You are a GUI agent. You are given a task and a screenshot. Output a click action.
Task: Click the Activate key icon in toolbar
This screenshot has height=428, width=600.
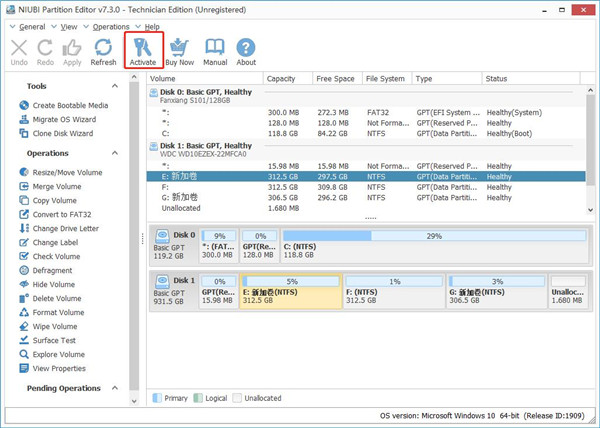click(x=143, y=46)
